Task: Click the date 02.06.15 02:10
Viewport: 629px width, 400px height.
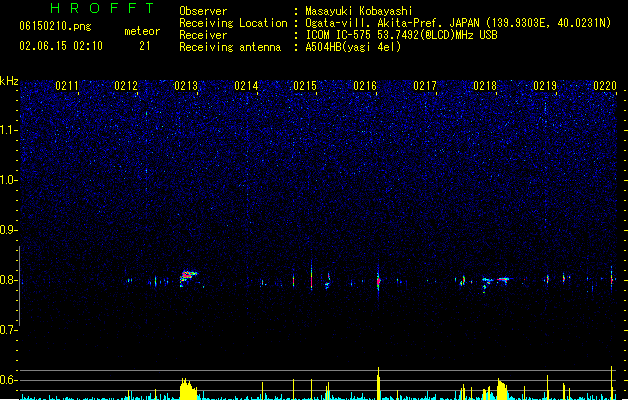Action: pos(61,46)
